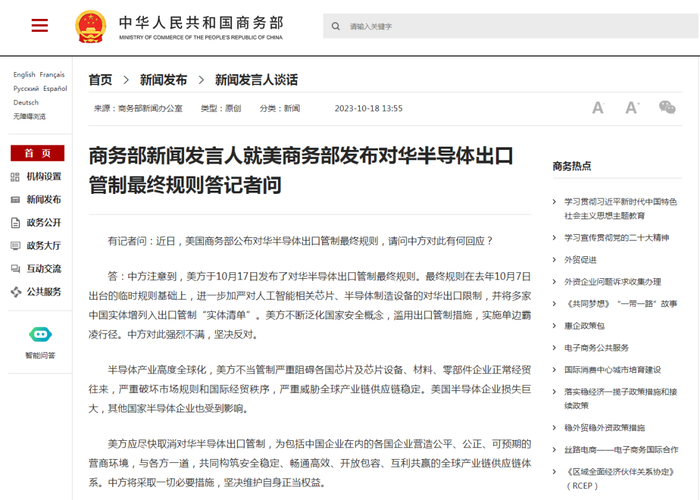
Task: Click the 公共服务 sidebar icon
Action: (16, 292)
